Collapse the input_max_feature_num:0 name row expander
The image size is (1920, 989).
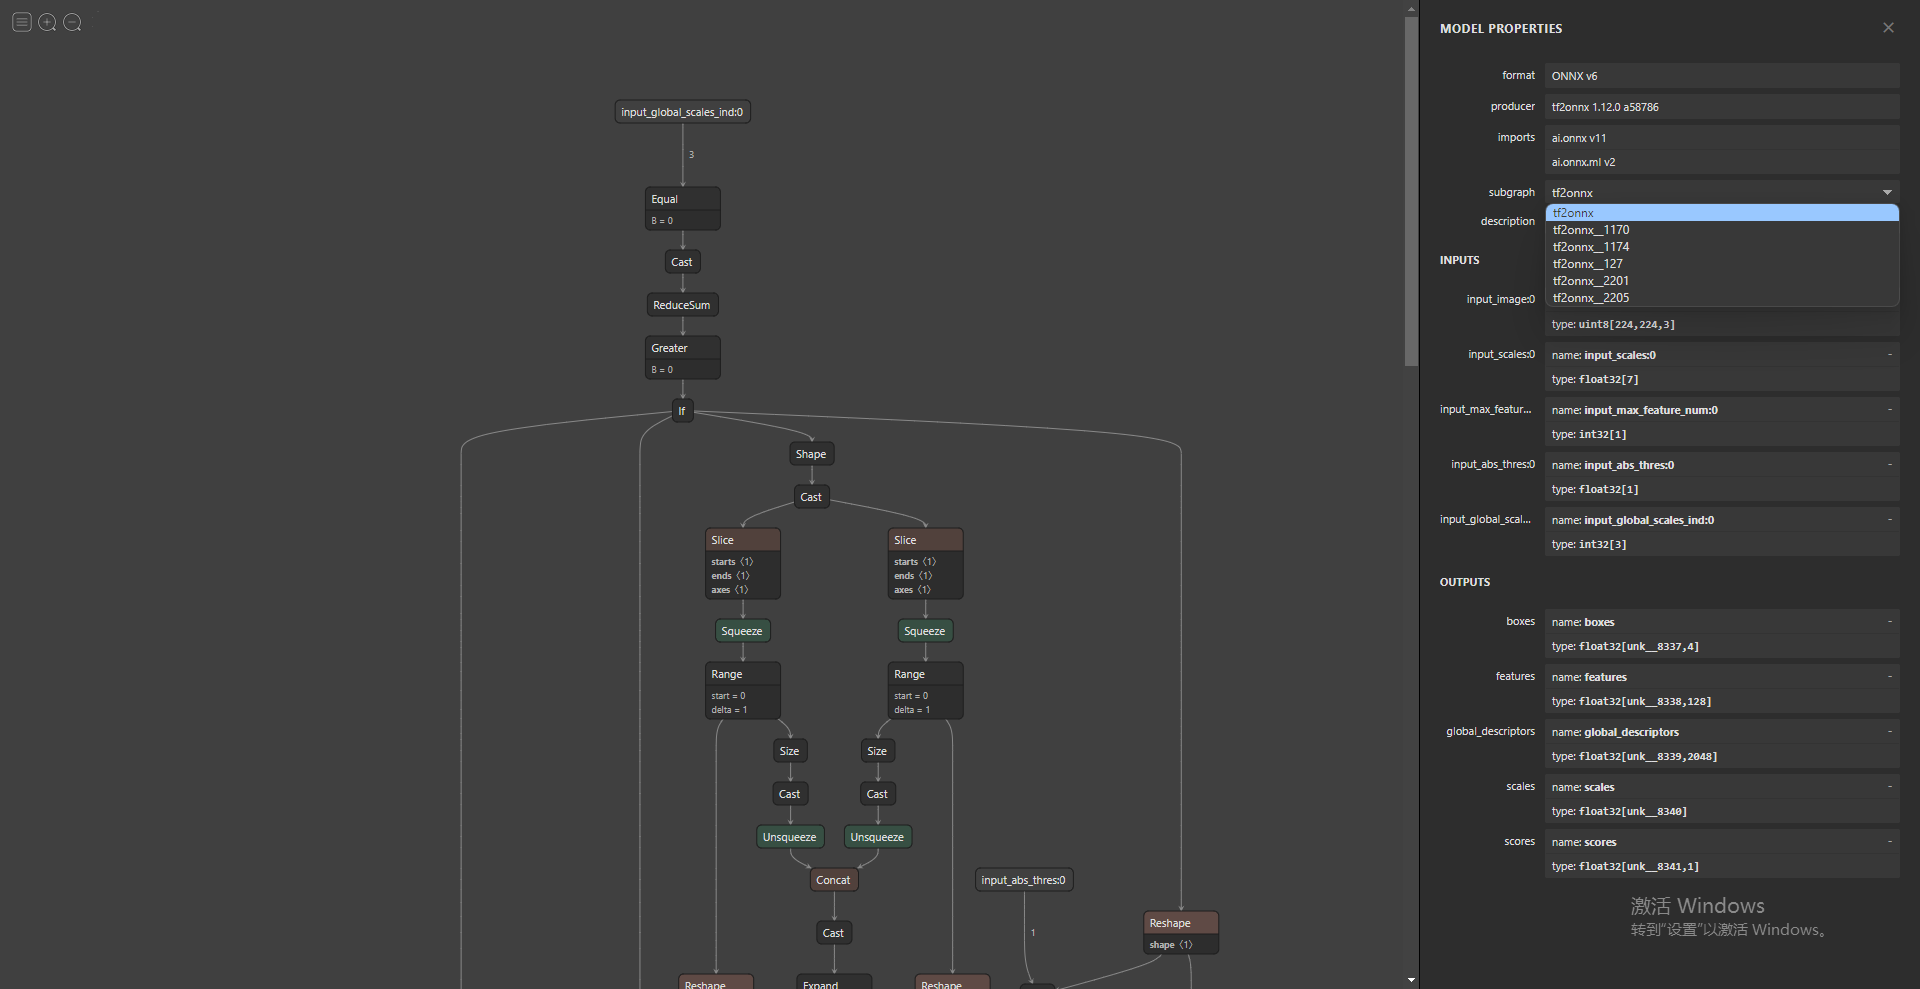tap(1889, 409)
